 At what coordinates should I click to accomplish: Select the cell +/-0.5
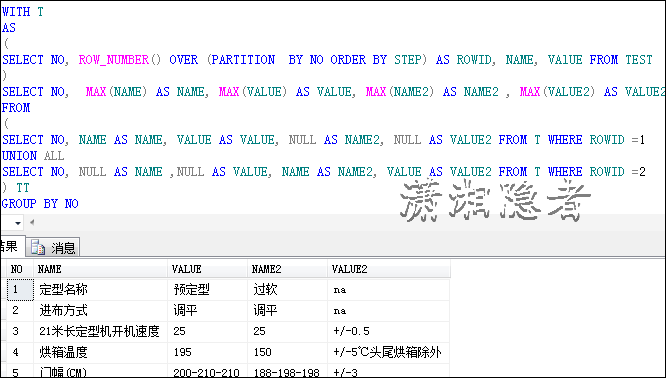[389, 331]
